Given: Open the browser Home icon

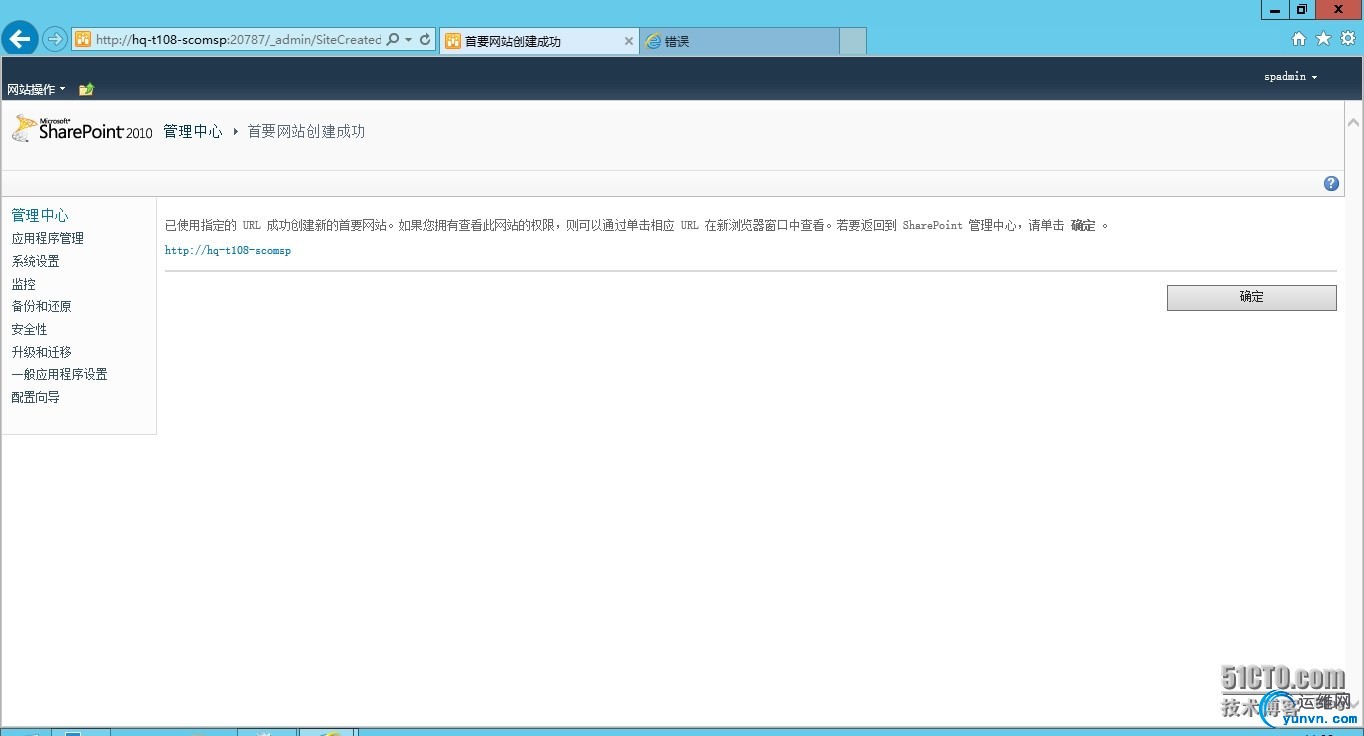Looking at the screenshot, I should [x=1299, y=39].
